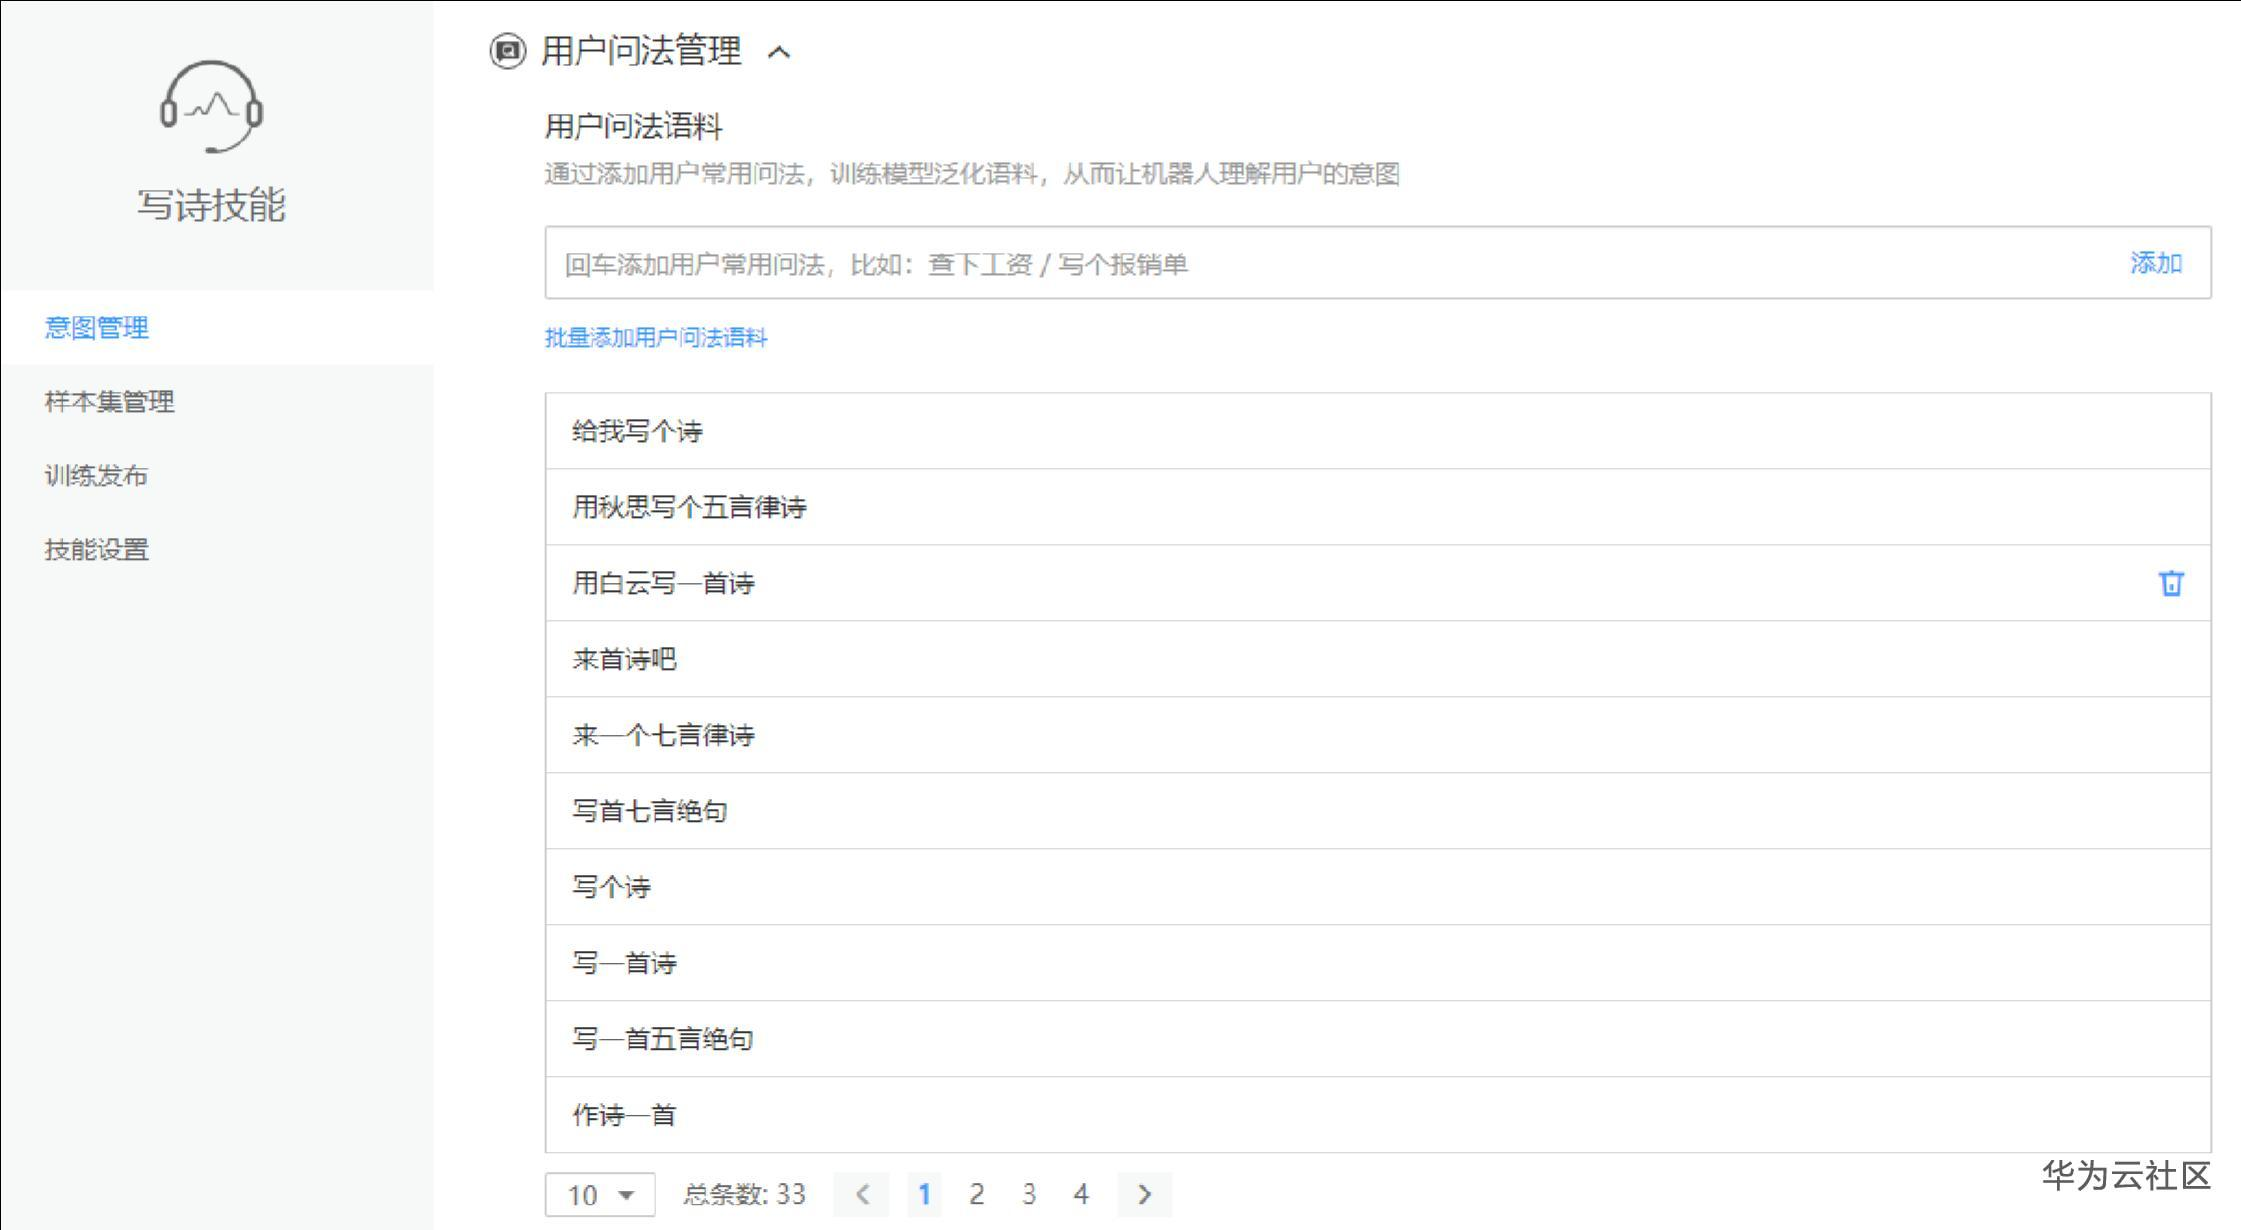This screenshot has height=1230, width=2241.
Task: Open 意图管理 in sidebar
Action: [97, 328]
